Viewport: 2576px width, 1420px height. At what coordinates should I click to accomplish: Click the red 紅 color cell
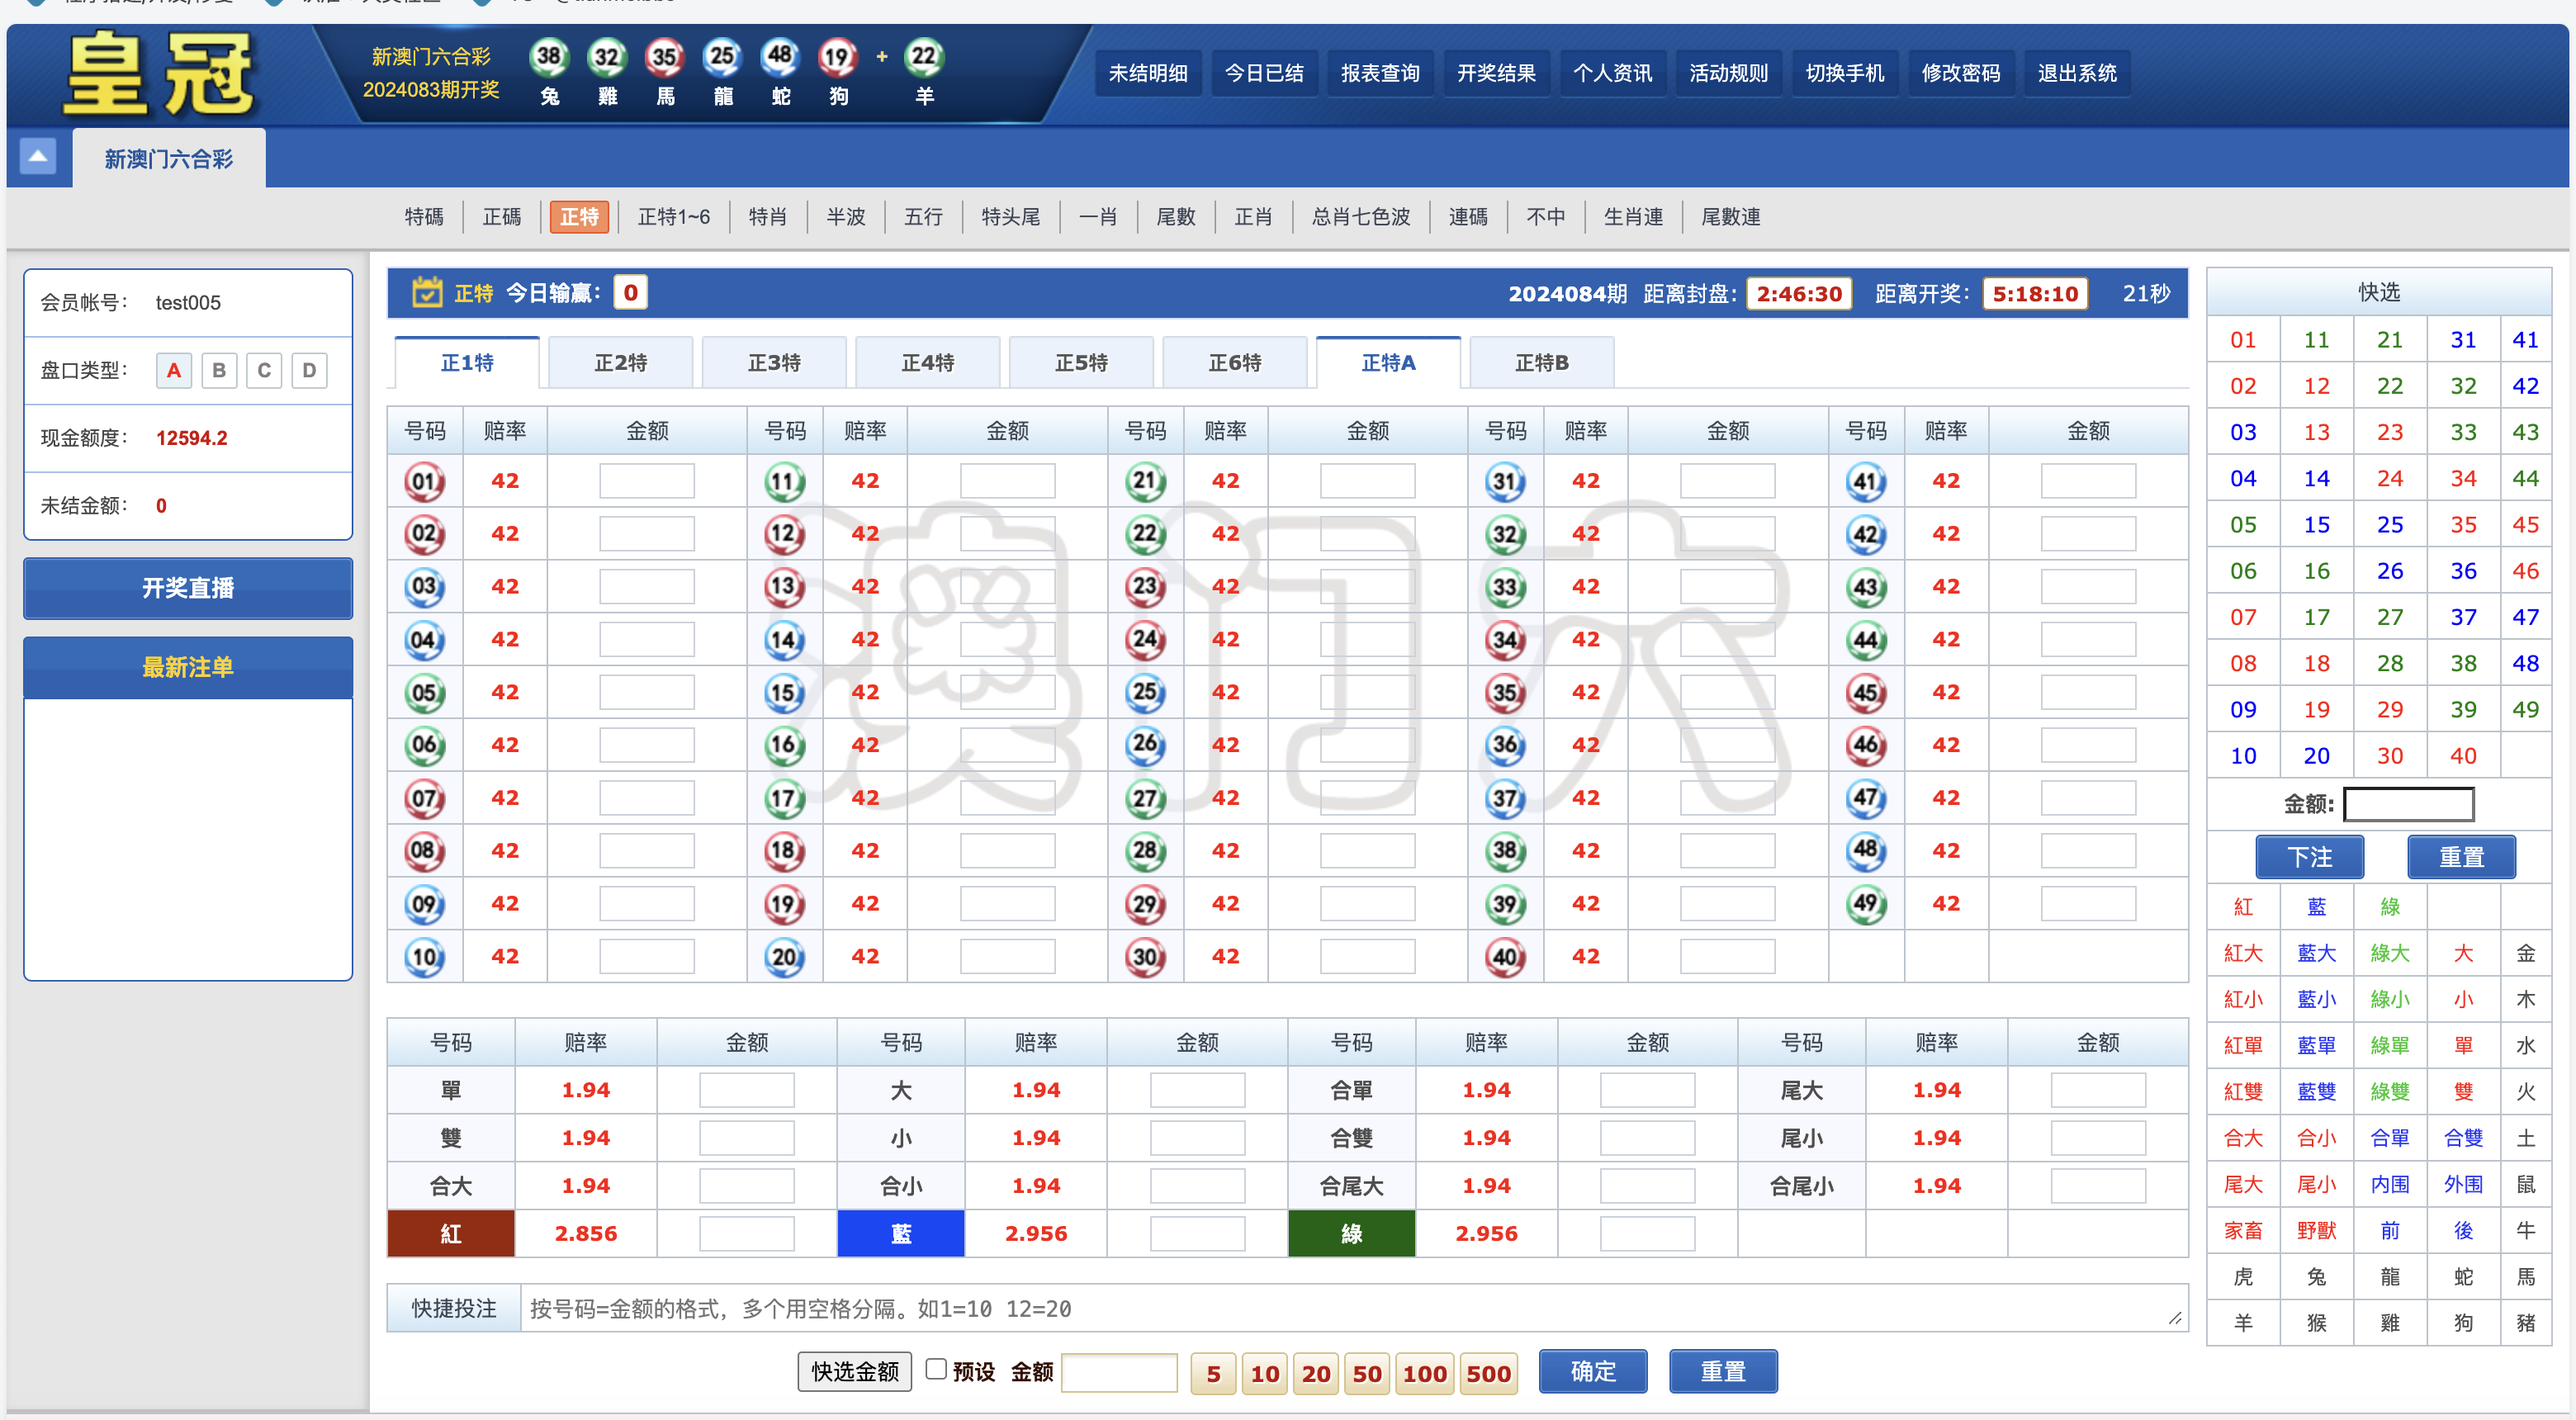(450, 1233)
